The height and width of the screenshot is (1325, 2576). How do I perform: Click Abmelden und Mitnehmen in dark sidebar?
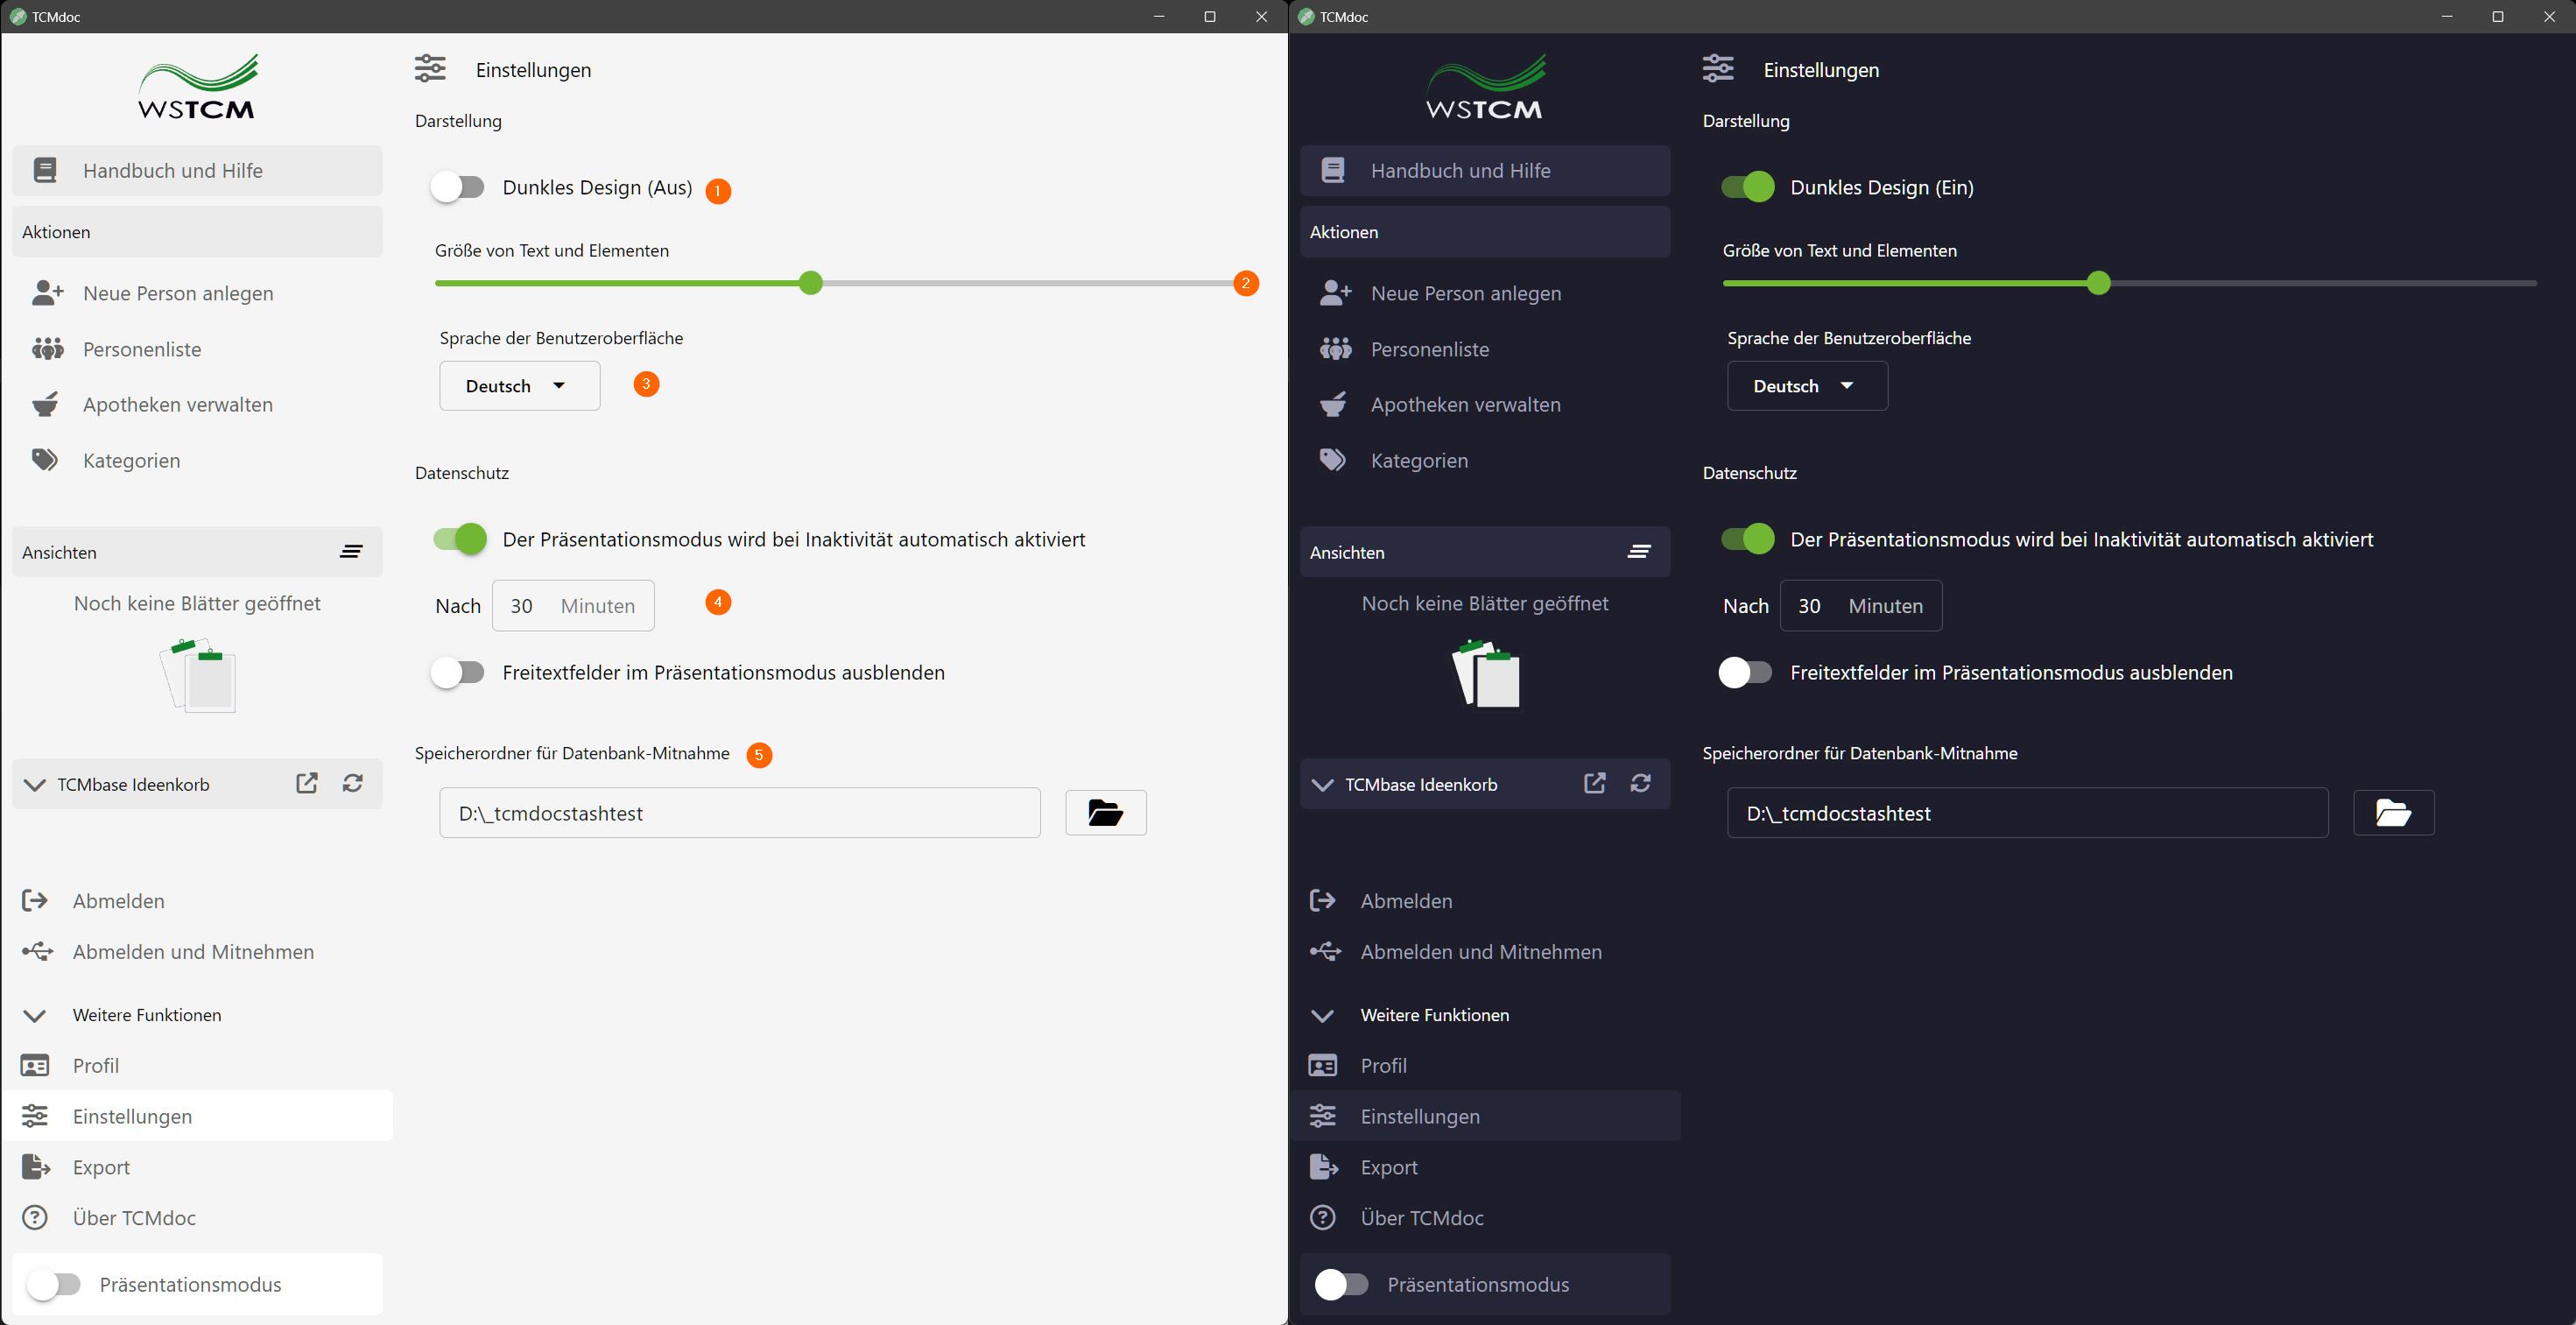click(x=1480, y=952)
